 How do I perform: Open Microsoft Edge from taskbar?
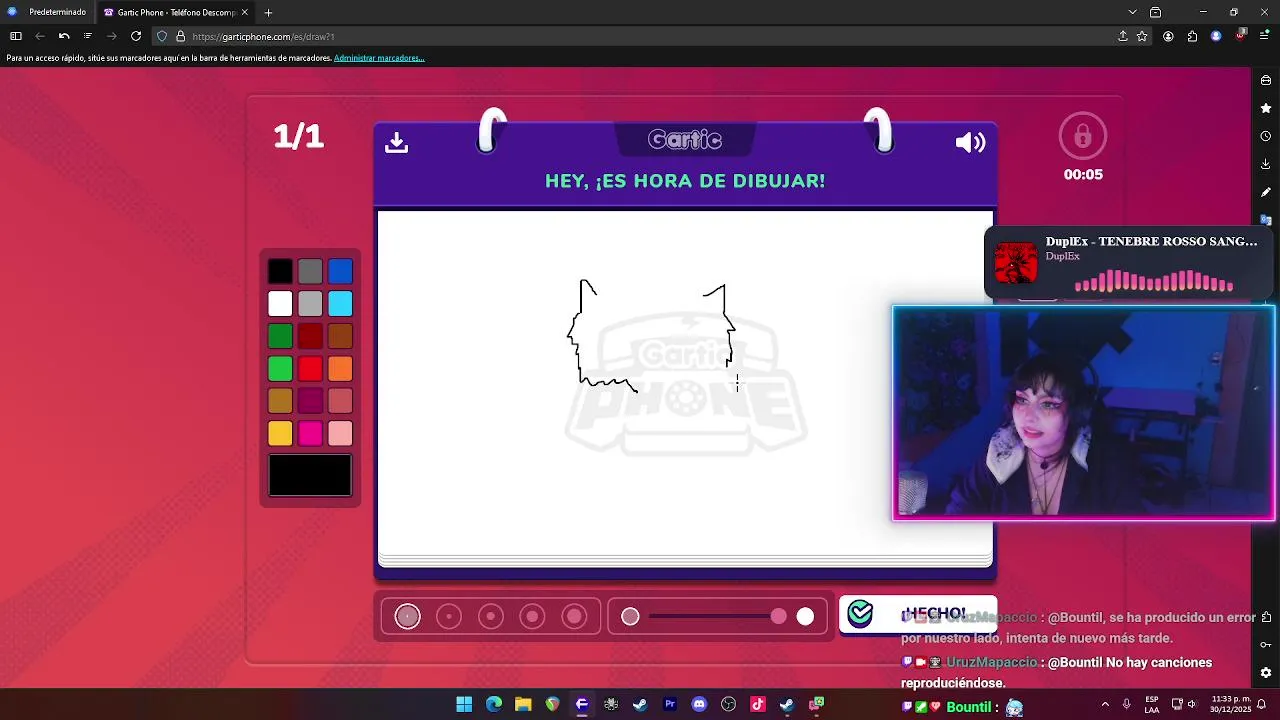click(494, 704)
